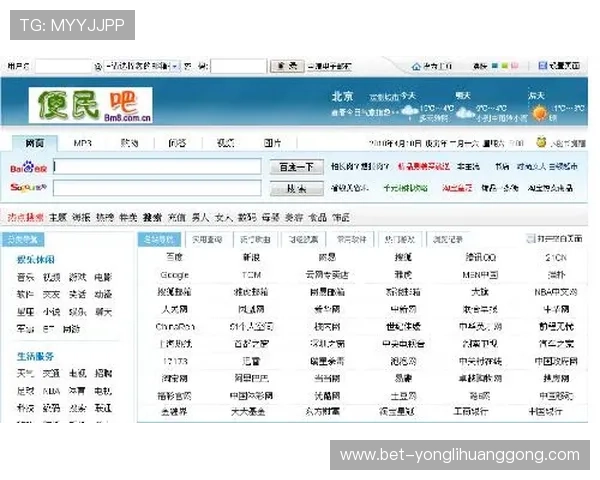This screenshot has height=480, width=600.
Task: Click the Sogou logo beside search box
Action: point(28,188)
